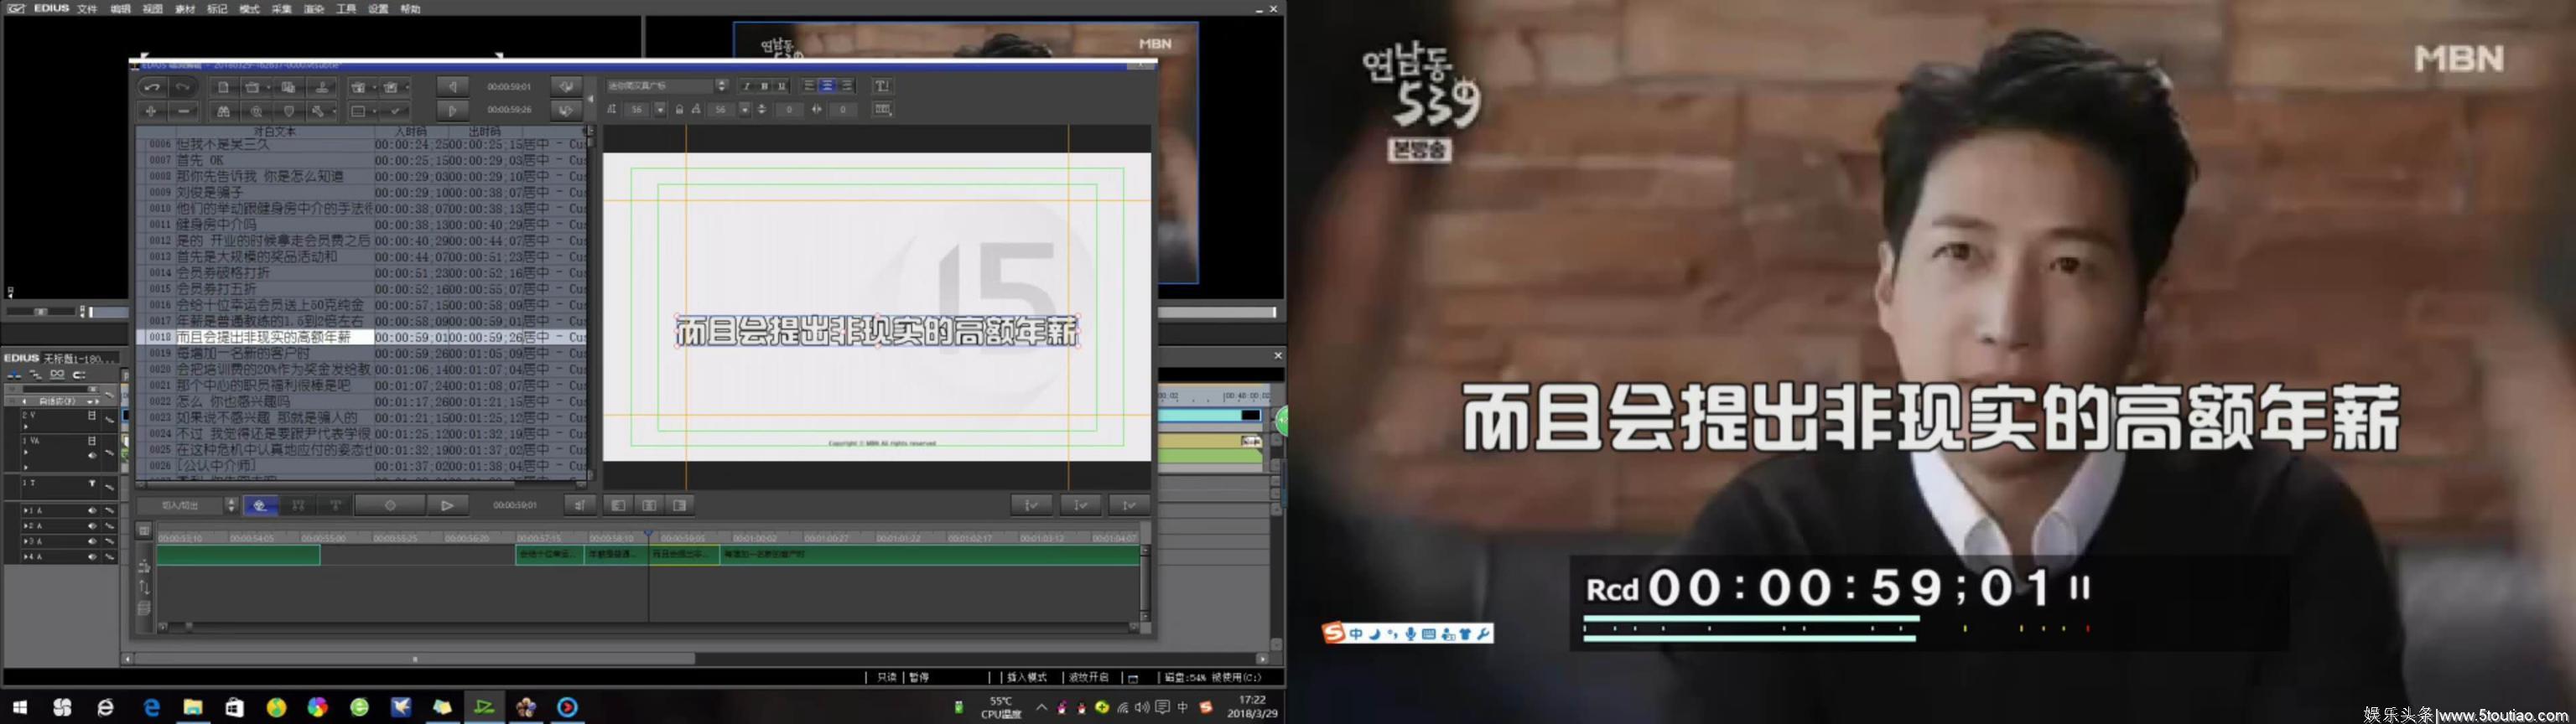Align subtitle text left
2576x724 pixels.
(809, 86)
